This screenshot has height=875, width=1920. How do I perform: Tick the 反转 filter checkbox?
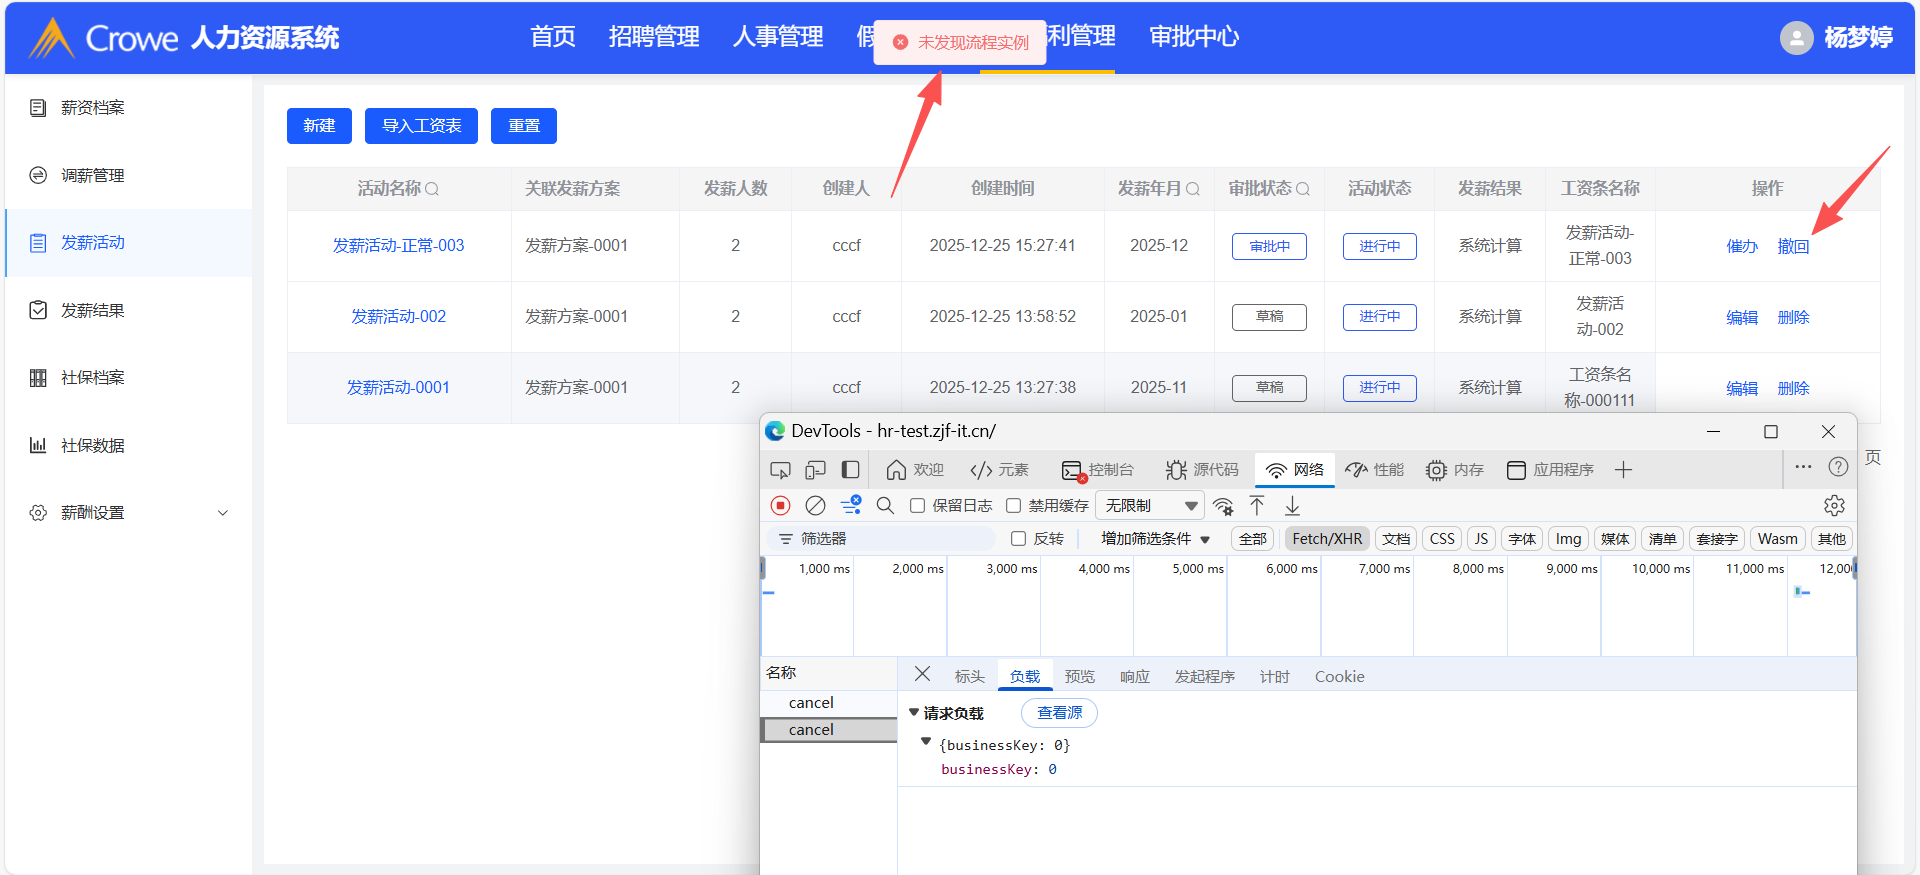pyautogui.click(x=1019, y=539)
